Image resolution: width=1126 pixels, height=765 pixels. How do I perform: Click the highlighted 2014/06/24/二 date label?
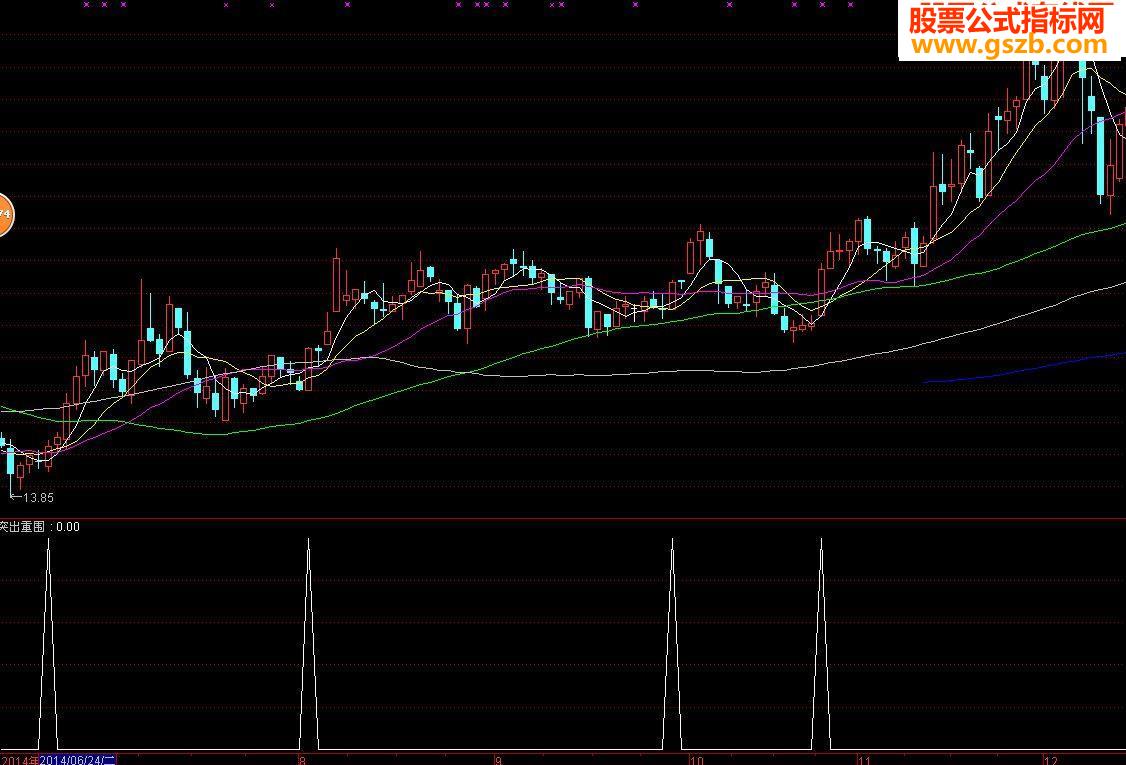pyautogui.click(x=78, y=760)
